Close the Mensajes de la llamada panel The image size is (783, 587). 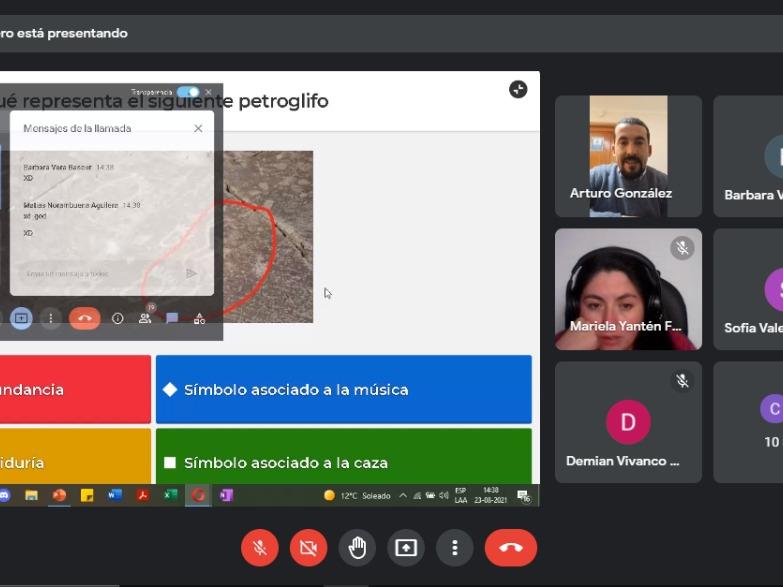pos(198,128)
